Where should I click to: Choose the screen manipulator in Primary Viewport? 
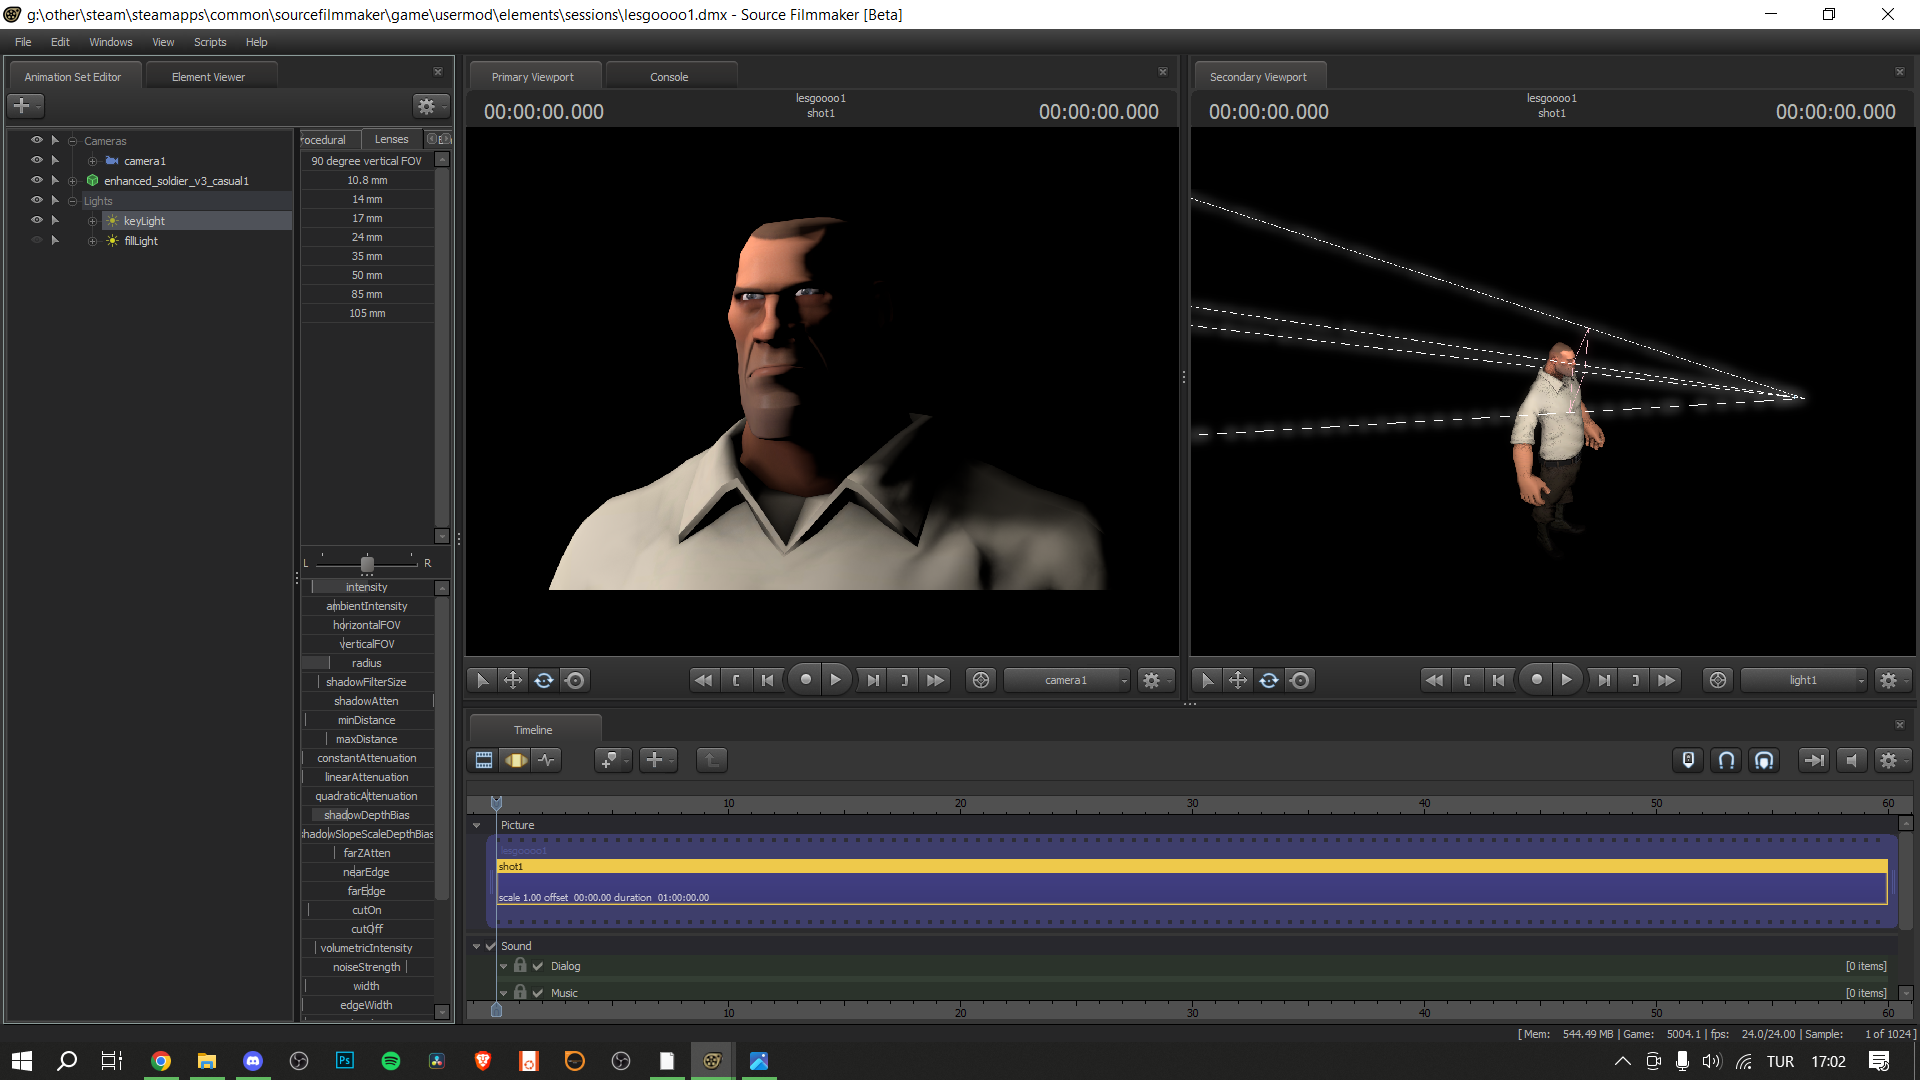(x=575, y=680)
